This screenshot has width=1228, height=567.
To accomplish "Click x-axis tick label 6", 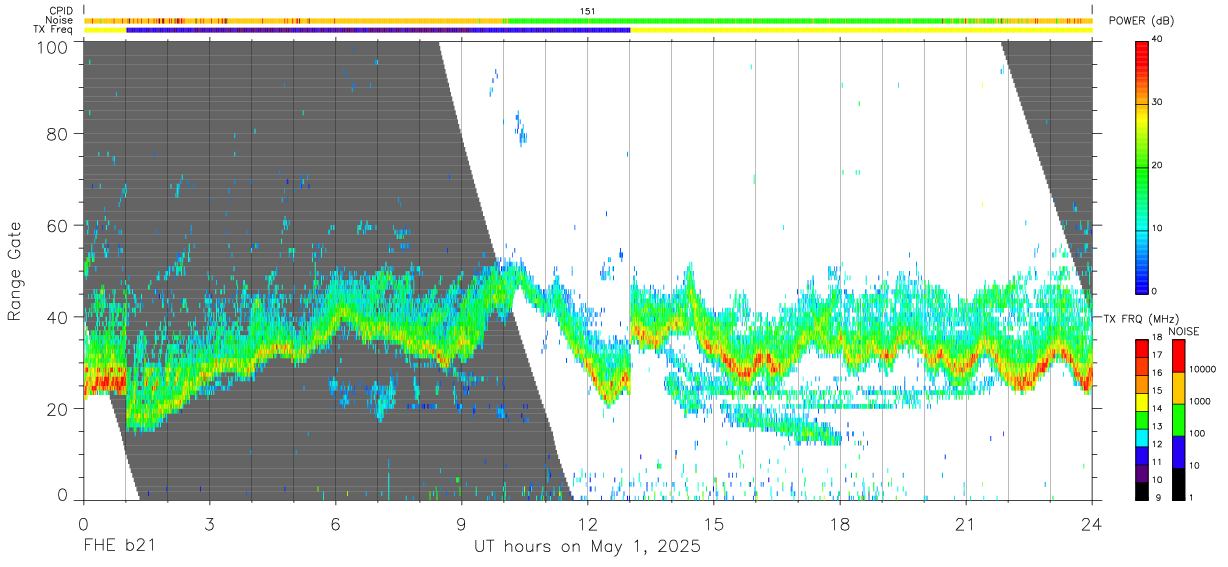I will click(335, 523).
